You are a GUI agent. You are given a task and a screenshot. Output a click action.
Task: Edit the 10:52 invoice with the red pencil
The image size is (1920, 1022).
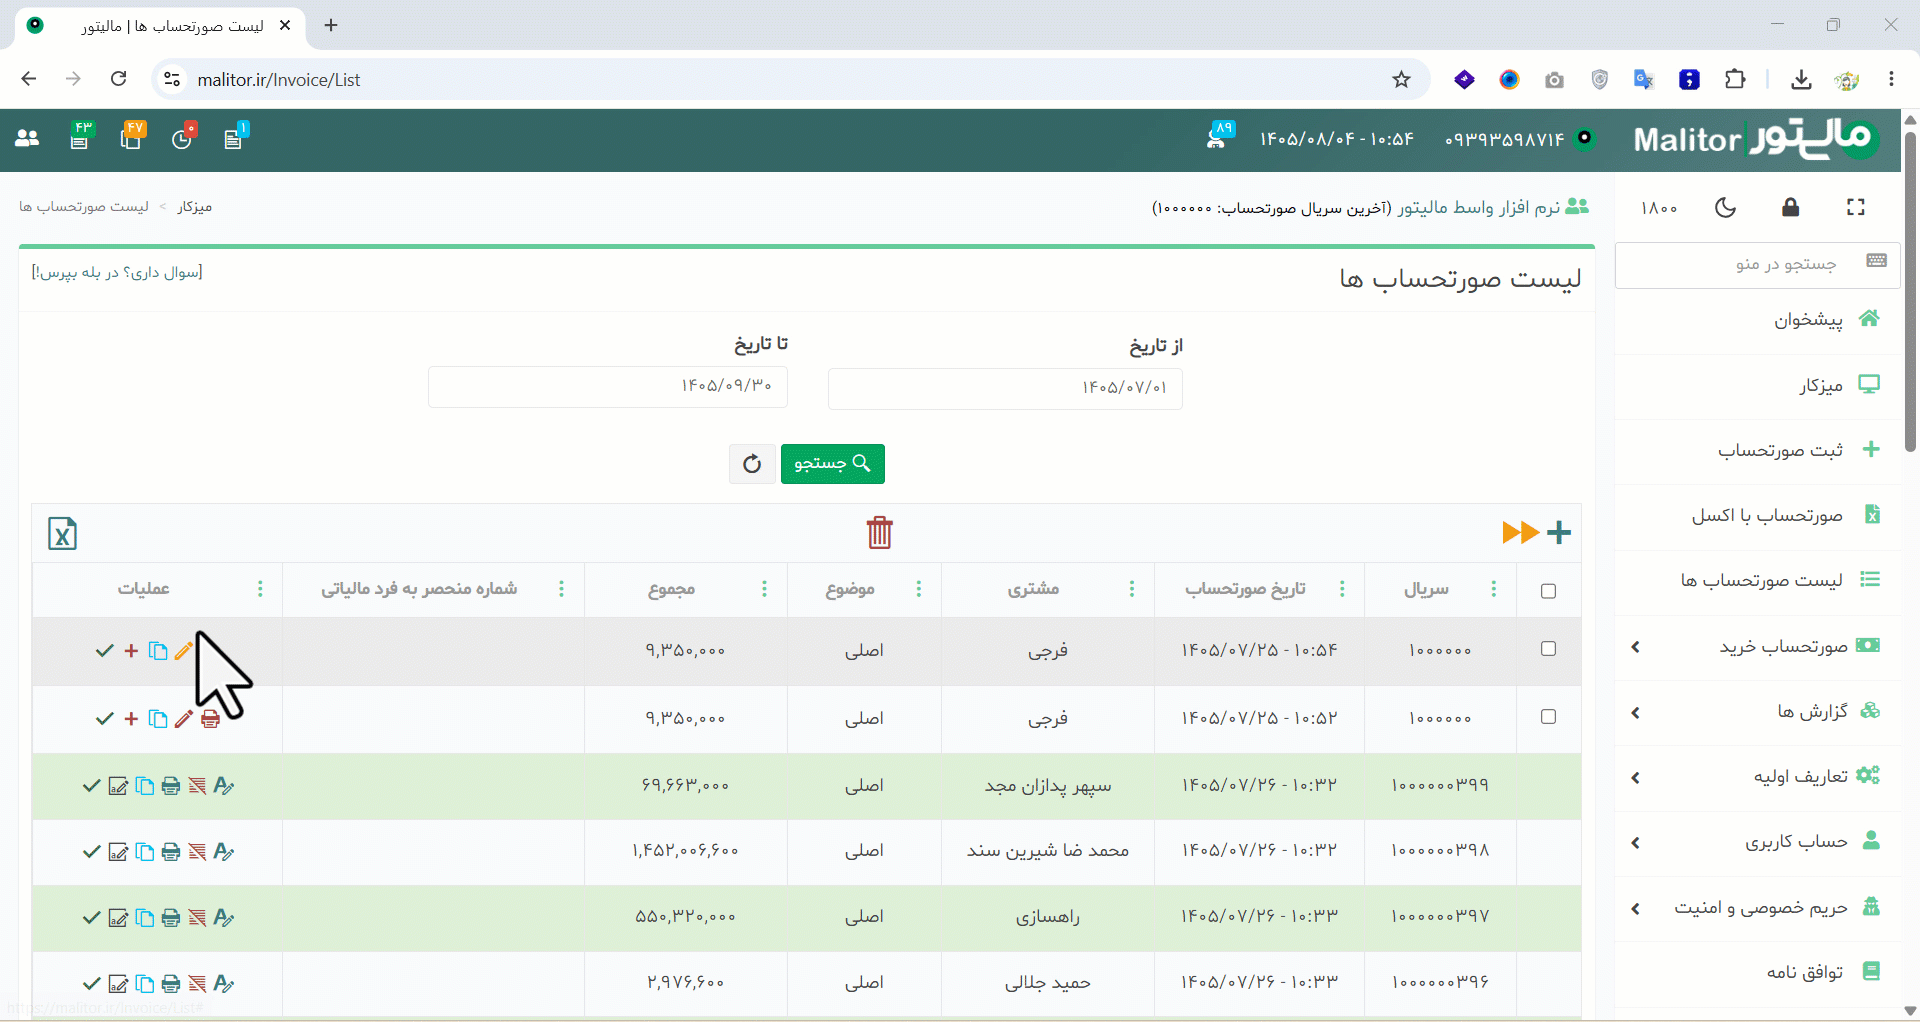pos(183,719)
